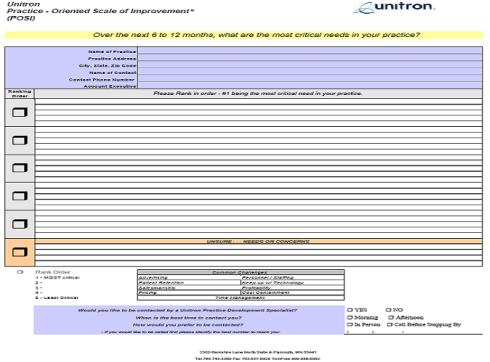This screenshot has height=362, width=490.
Task: Check the YES contact checkbox
Action: pyautogui.click(x=350, y=310)
